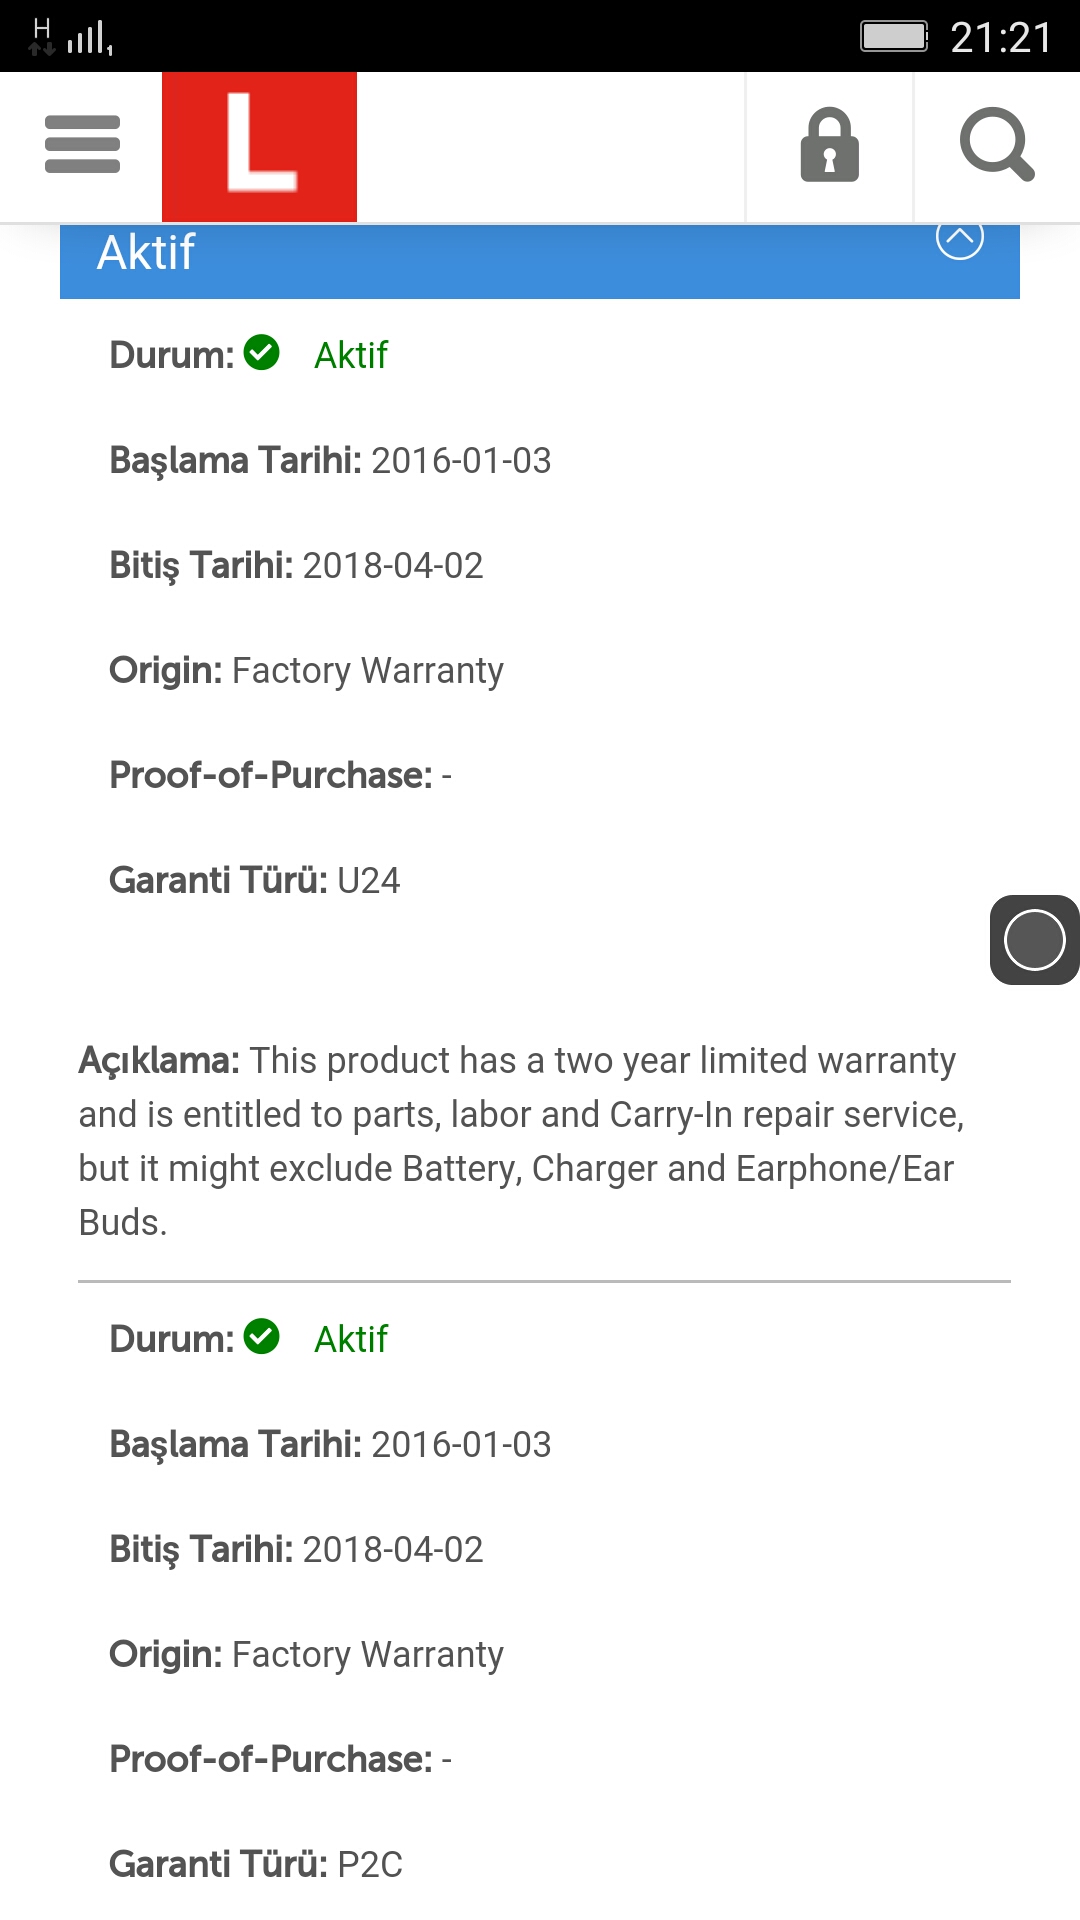Viewport: 1080px width, 1920px height.
Task: Select the first green Aktif status text
Action: tap(351, 355)
